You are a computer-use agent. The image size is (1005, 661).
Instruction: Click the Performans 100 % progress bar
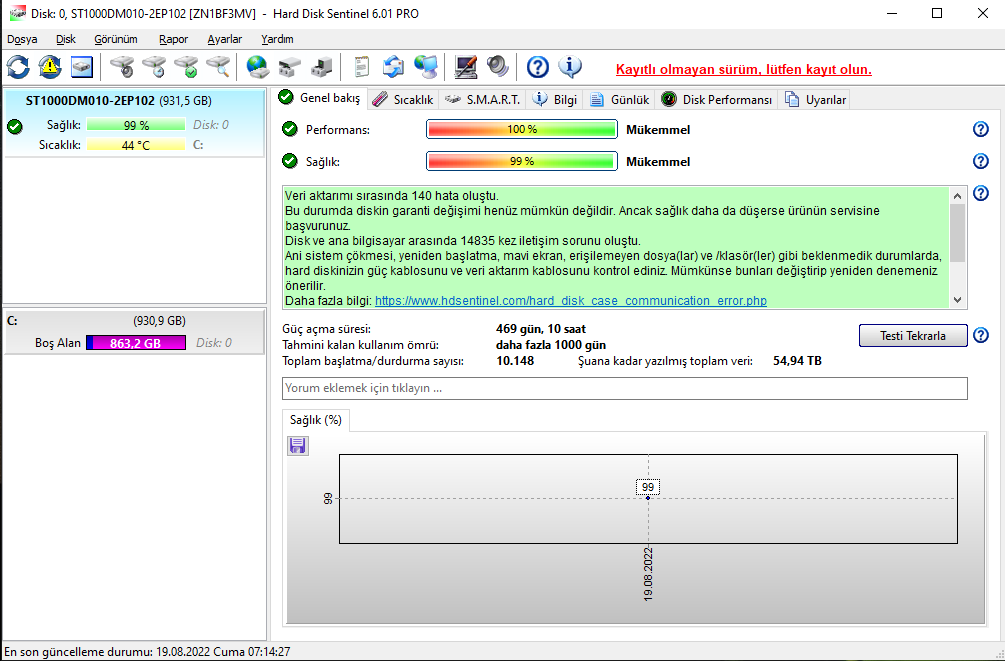(522, 129)
